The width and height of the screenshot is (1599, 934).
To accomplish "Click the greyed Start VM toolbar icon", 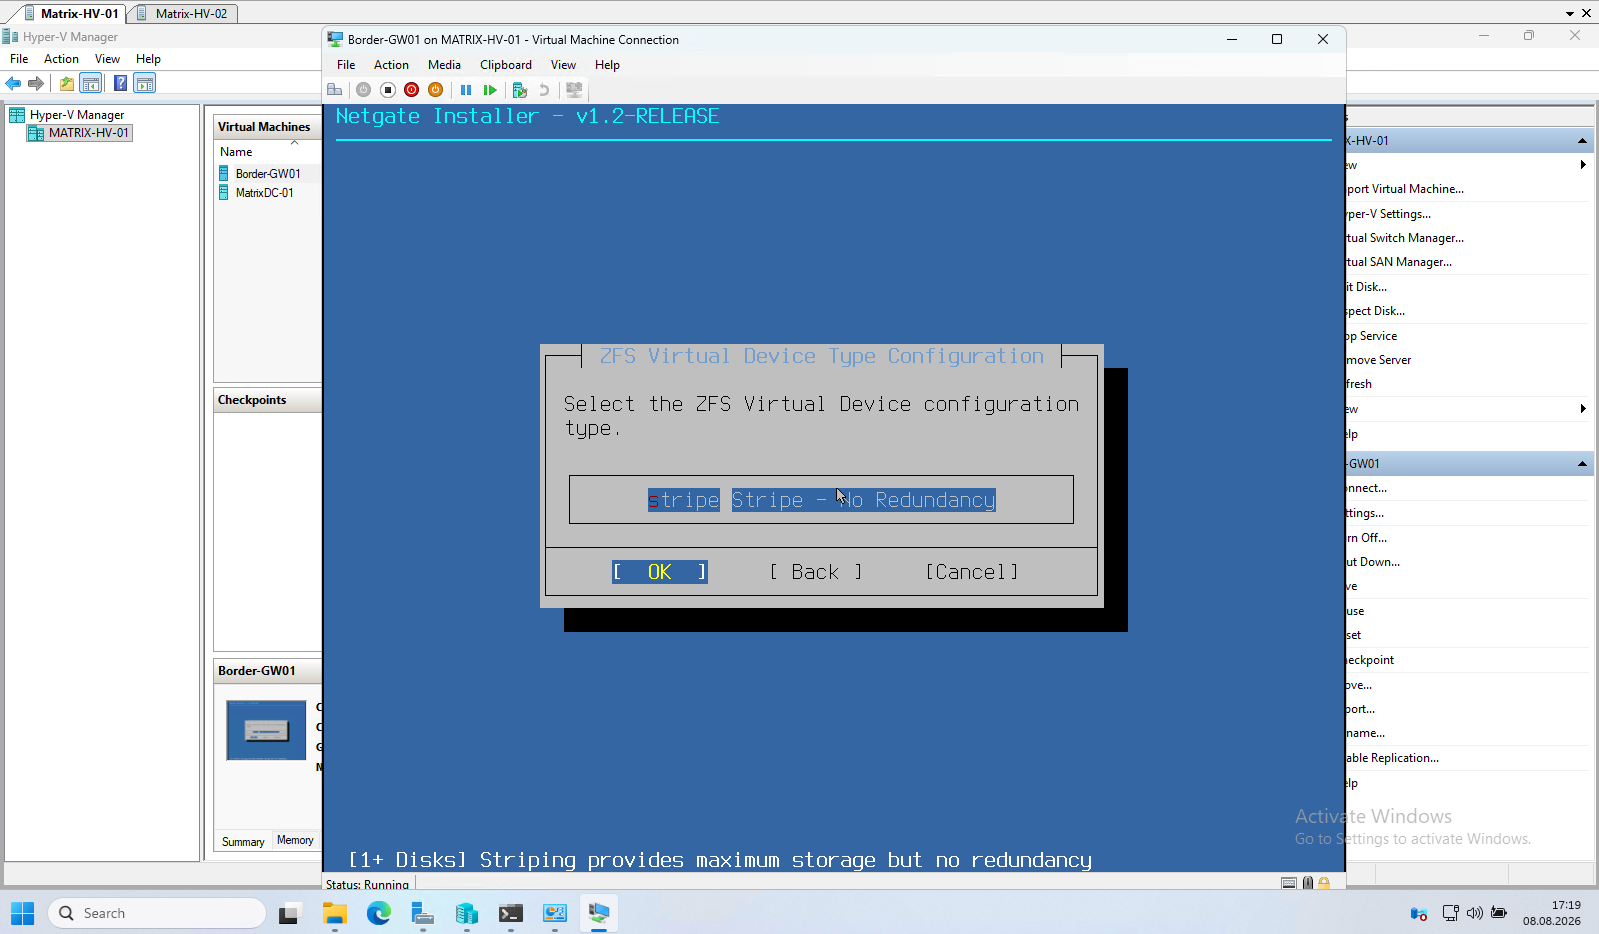I will tap(363, 90).
